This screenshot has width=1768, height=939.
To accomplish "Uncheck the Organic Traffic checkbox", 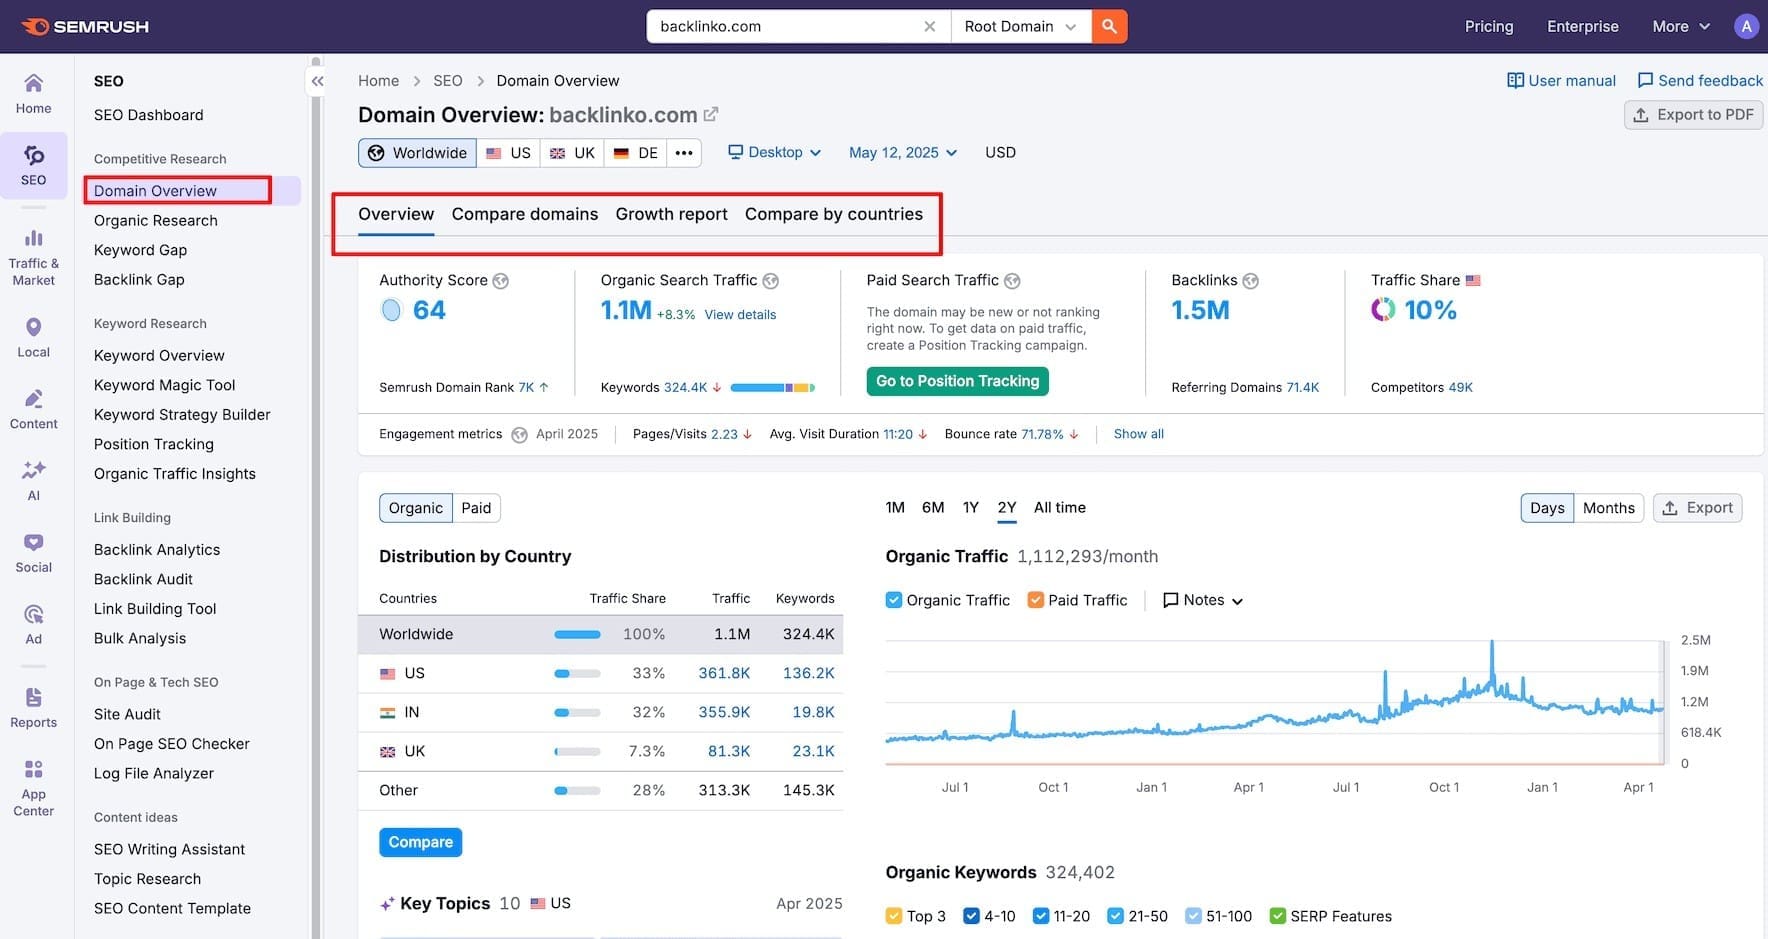I will [894, 600].
